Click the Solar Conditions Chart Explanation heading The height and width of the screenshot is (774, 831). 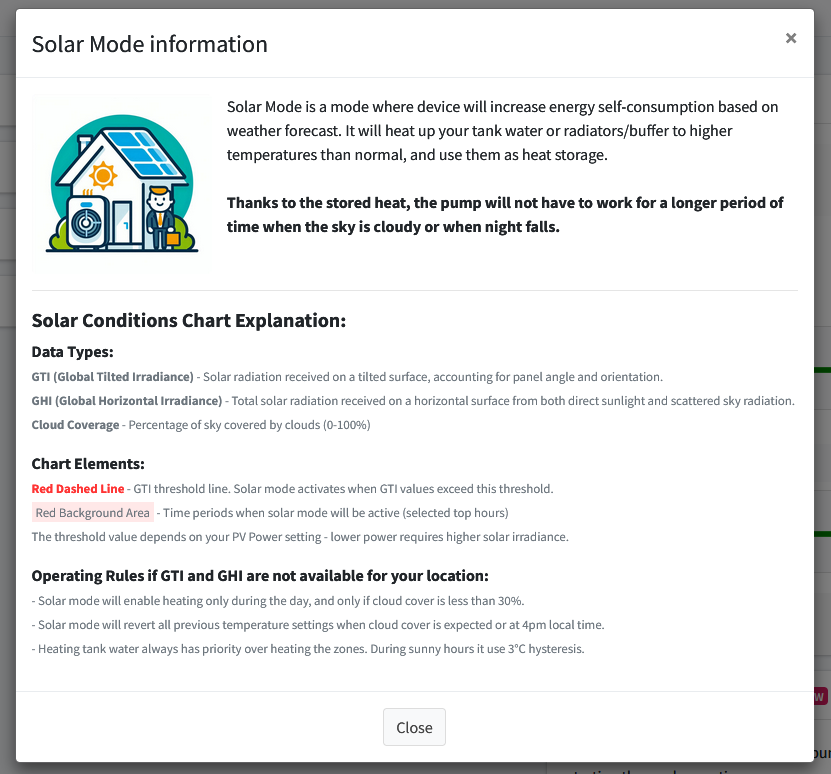(189, 321)
